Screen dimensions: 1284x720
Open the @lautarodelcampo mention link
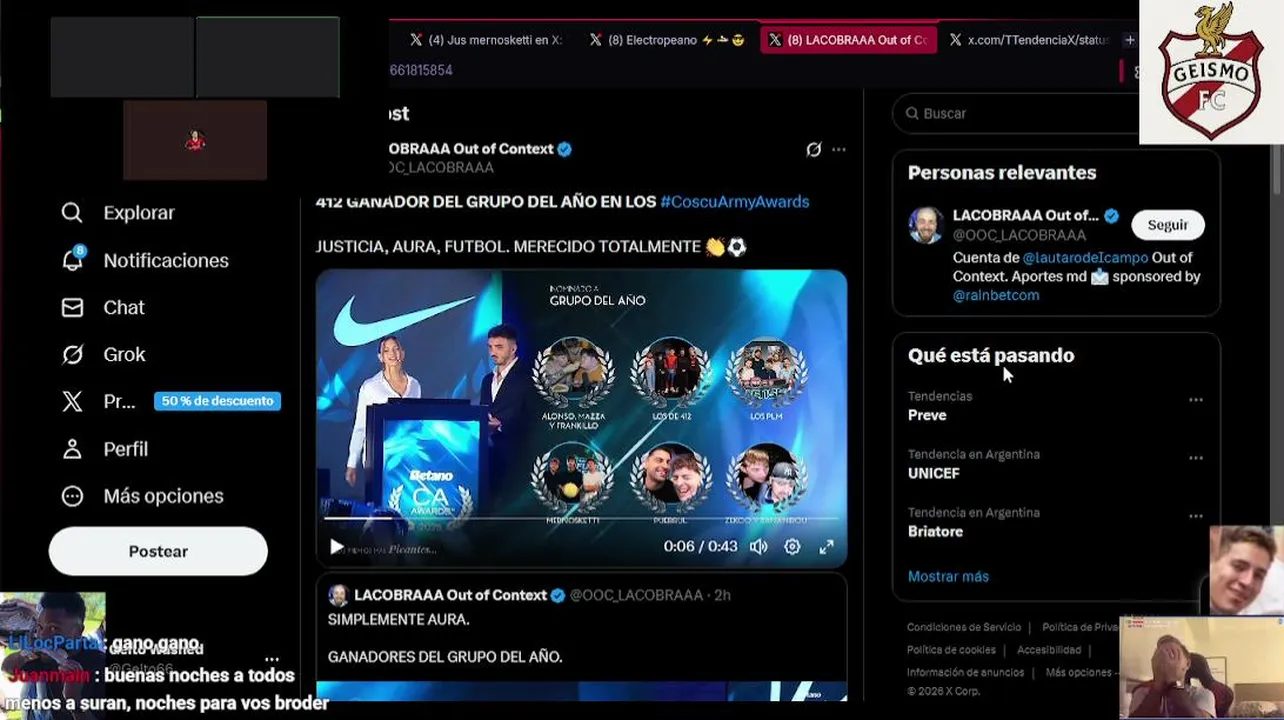click(1085, 257)
